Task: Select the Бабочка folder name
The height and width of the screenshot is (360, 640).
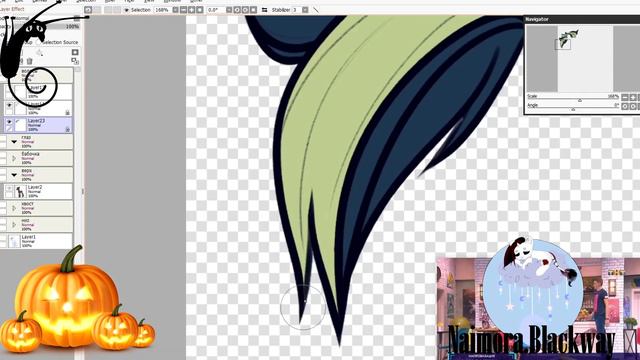Action: (30, 154)
